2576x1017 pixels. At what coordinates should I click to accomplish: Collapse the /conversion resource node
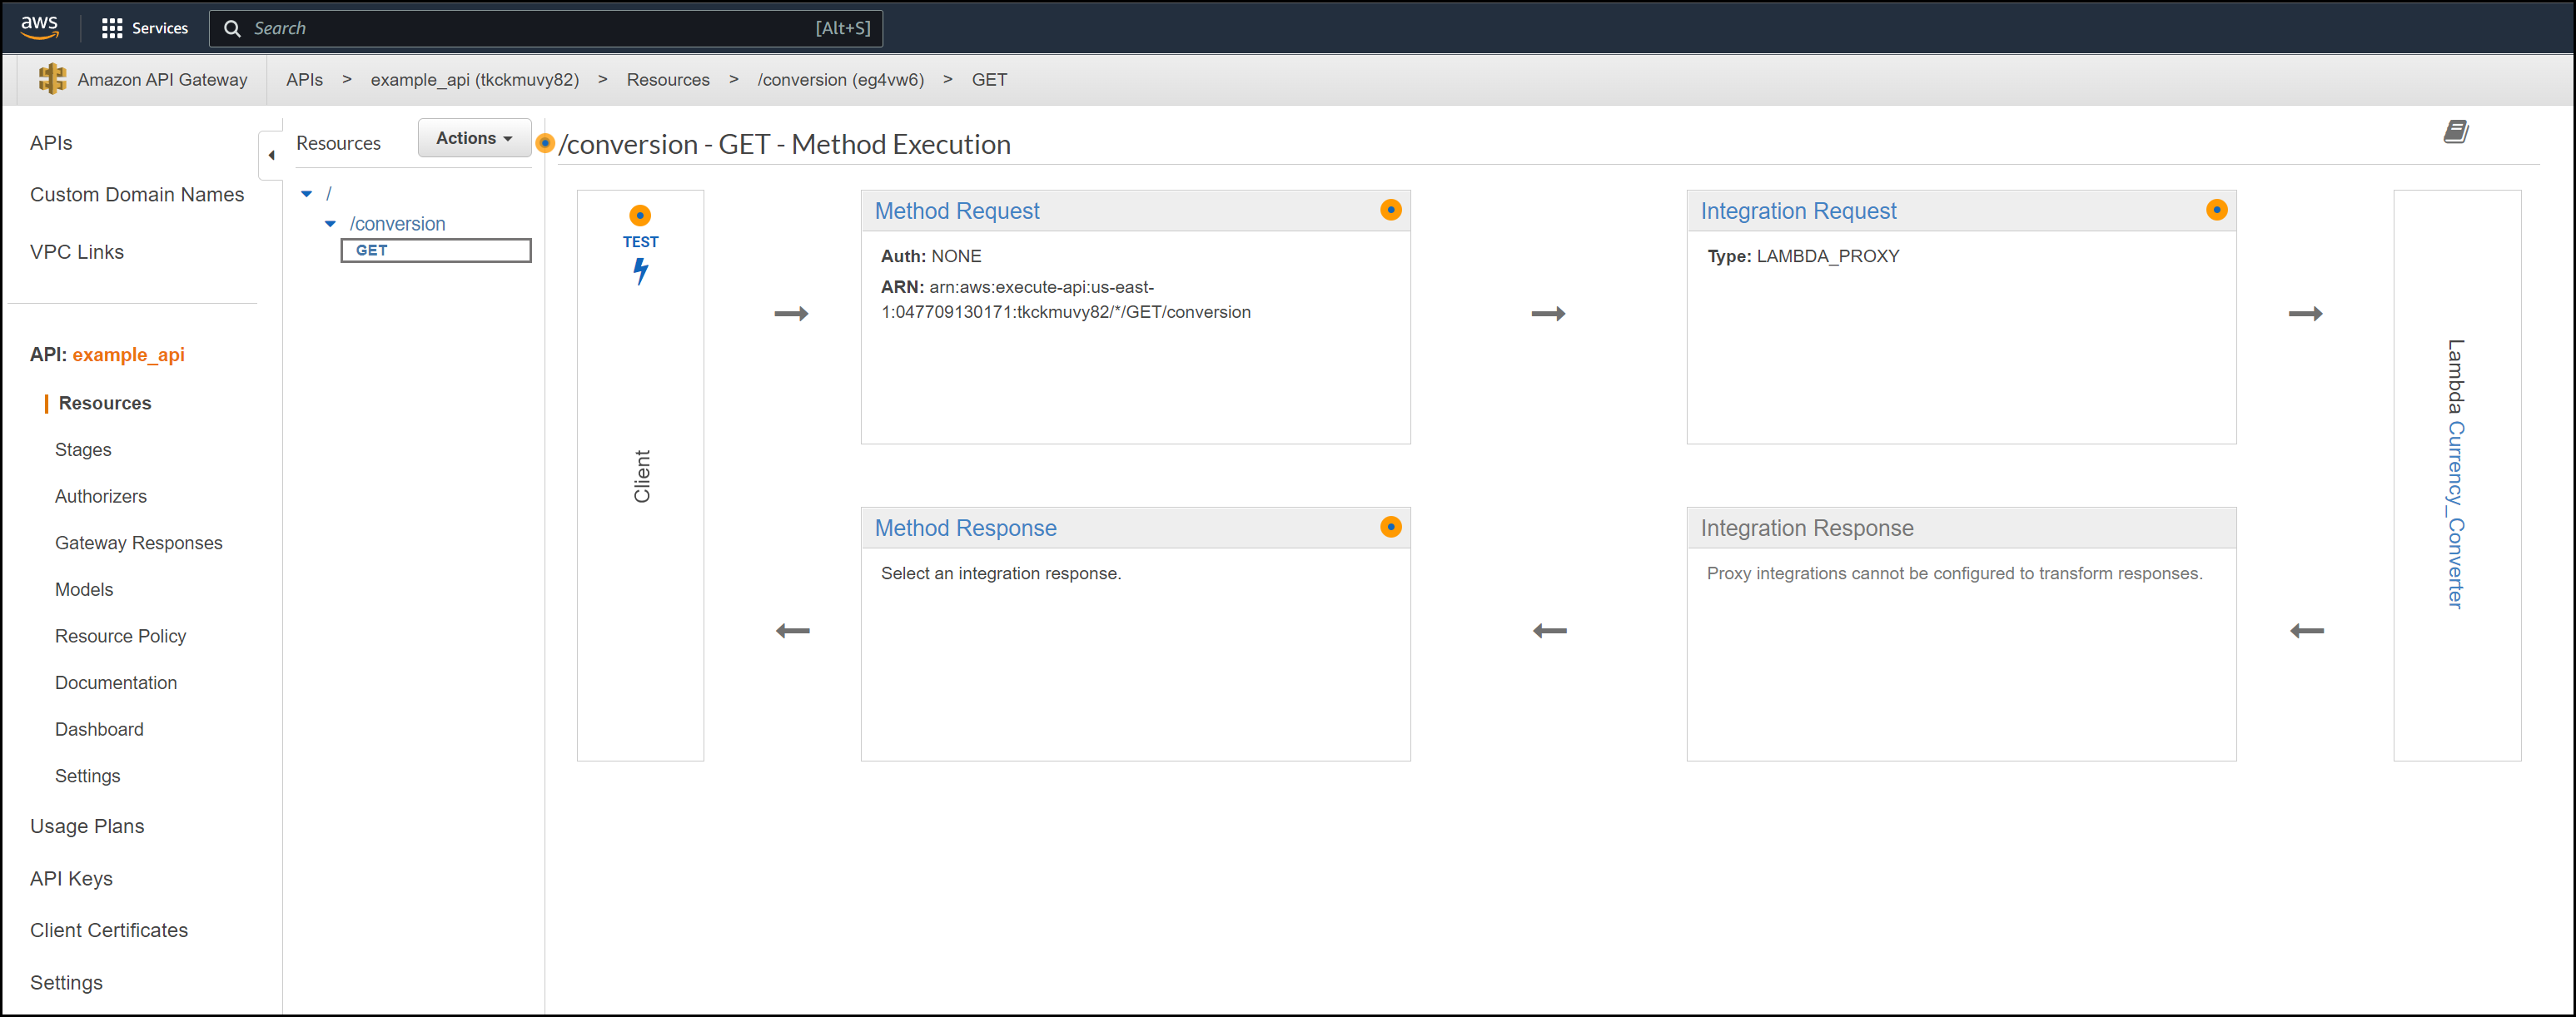(x=331, y=223)
